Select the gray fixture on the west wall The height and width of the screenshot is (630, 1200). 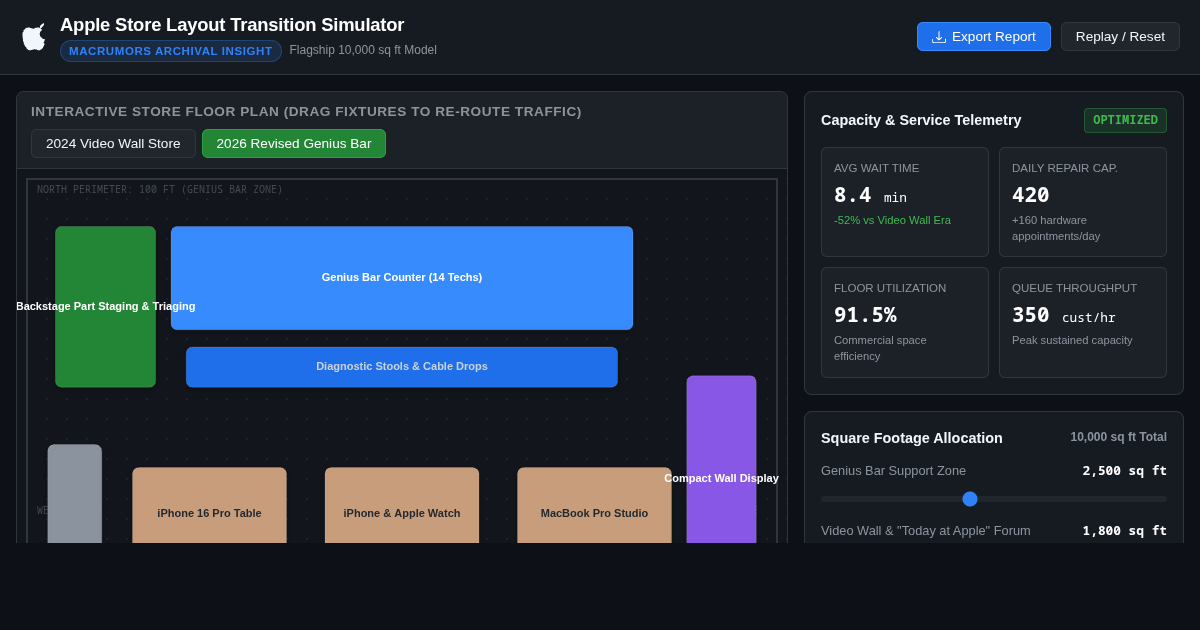coord(75,494)
